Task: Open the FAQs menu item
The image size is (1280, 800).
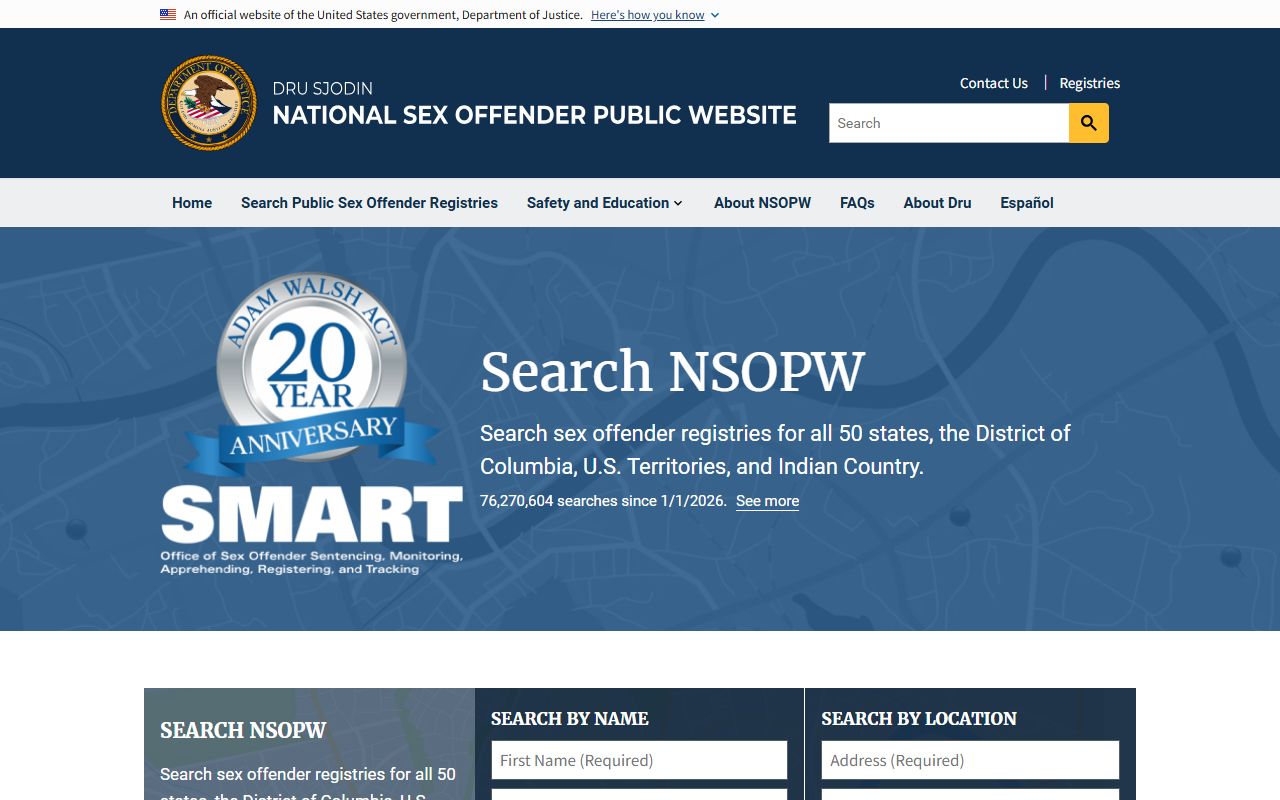Action: [x=857, y=203]
